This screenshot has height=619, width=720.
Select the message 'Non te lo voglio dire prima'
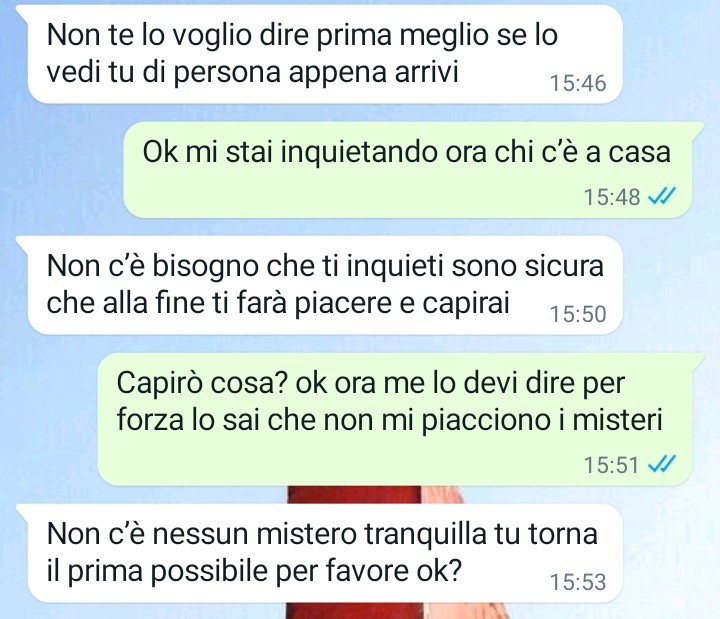[325, 54]
